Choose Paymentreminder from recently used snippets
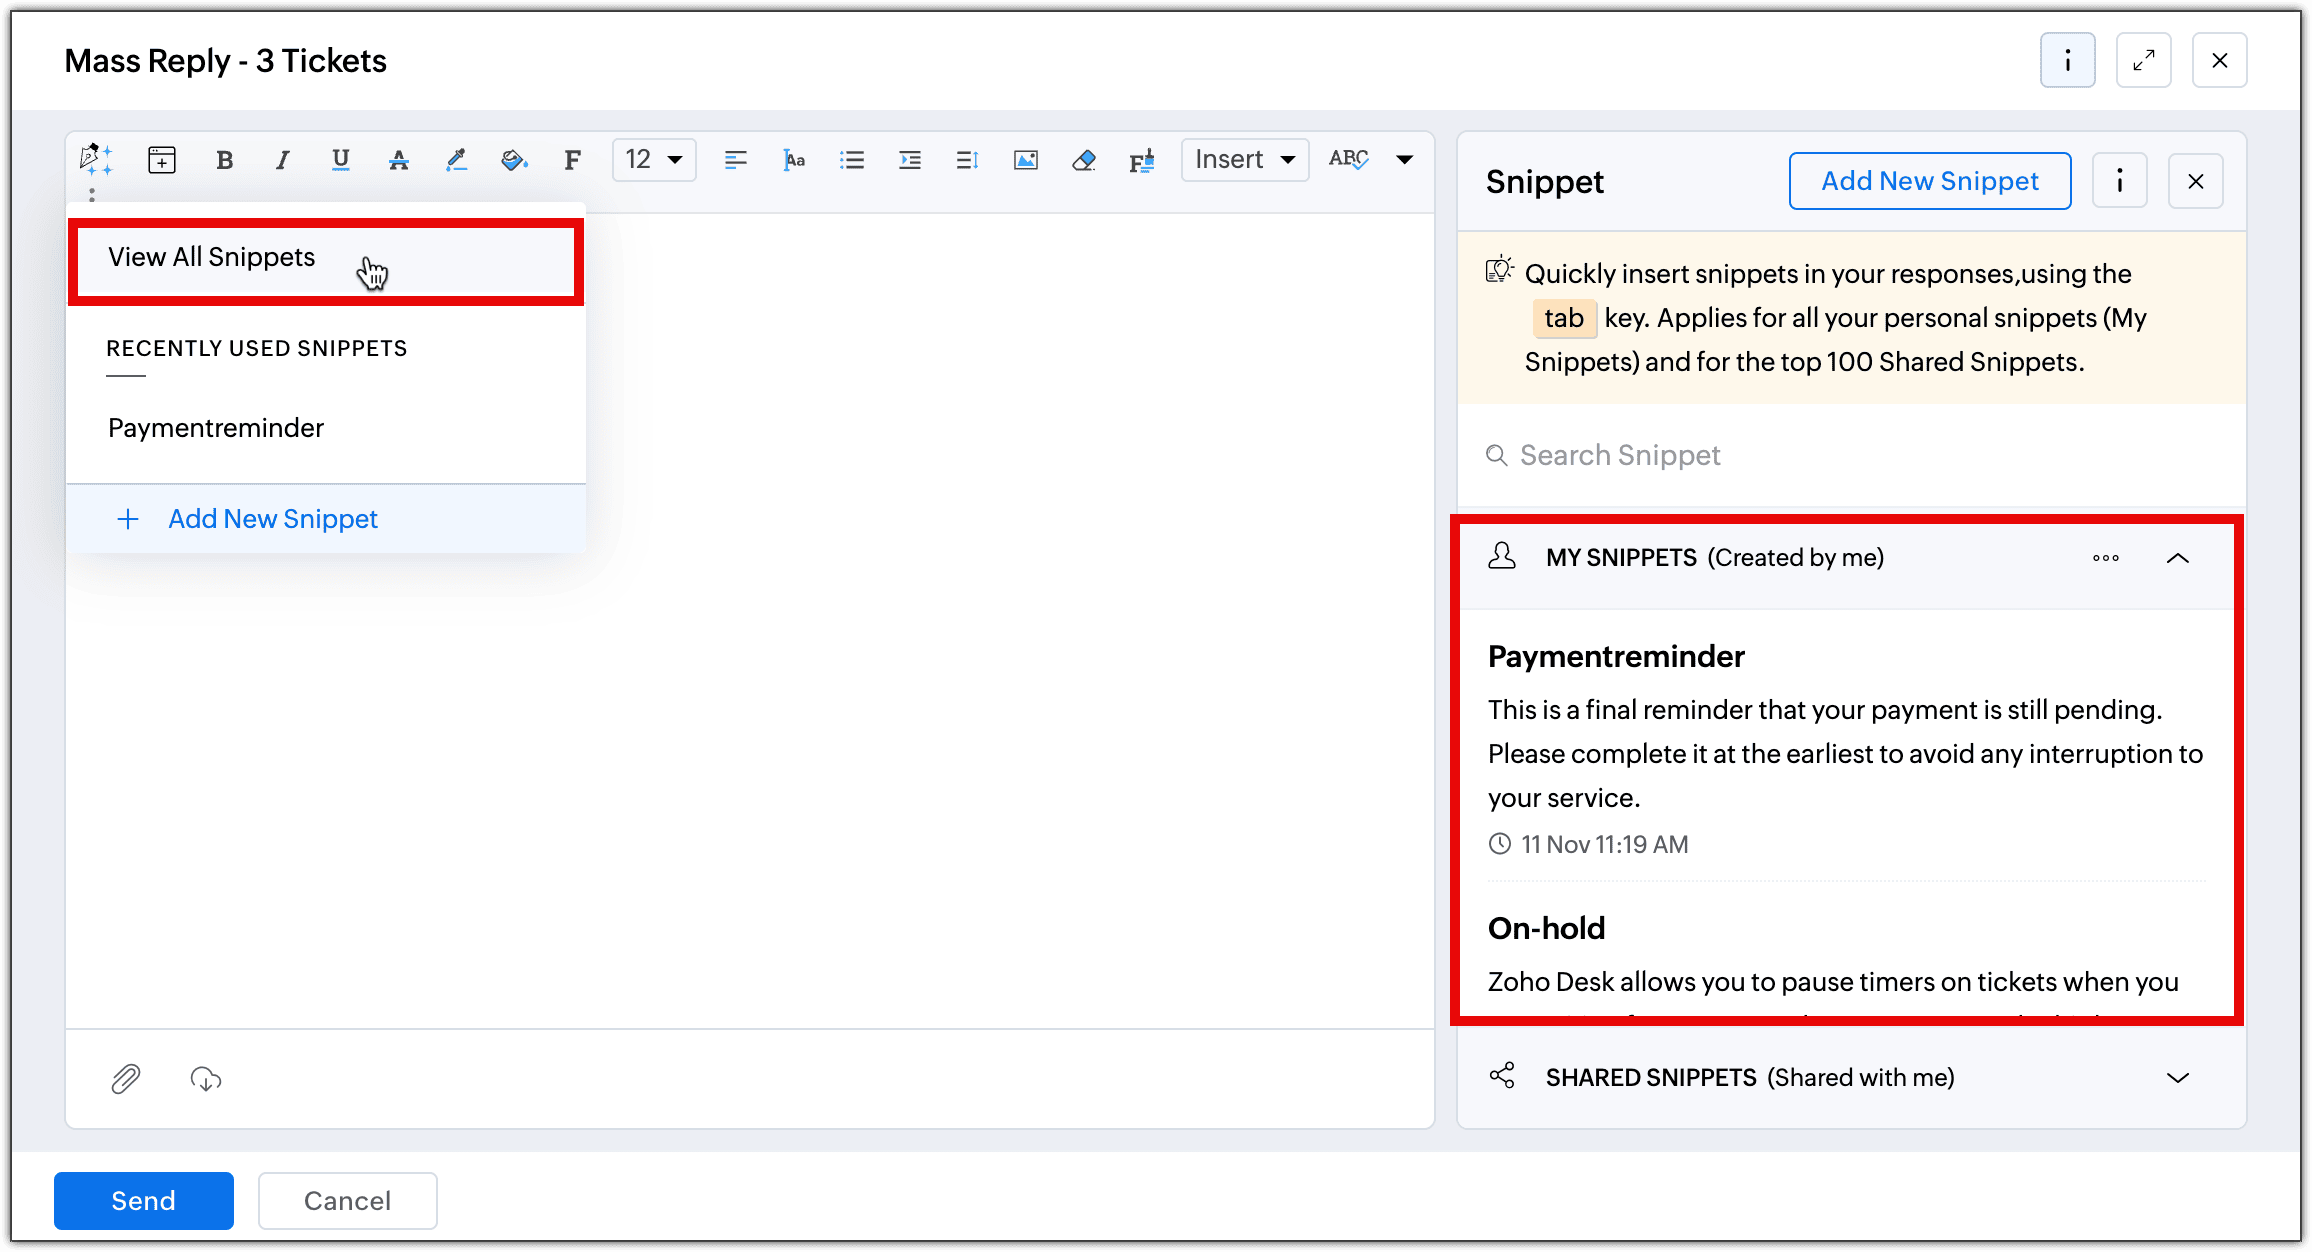This screenshot has width=2312, height=1252. [x=216, y=428]
